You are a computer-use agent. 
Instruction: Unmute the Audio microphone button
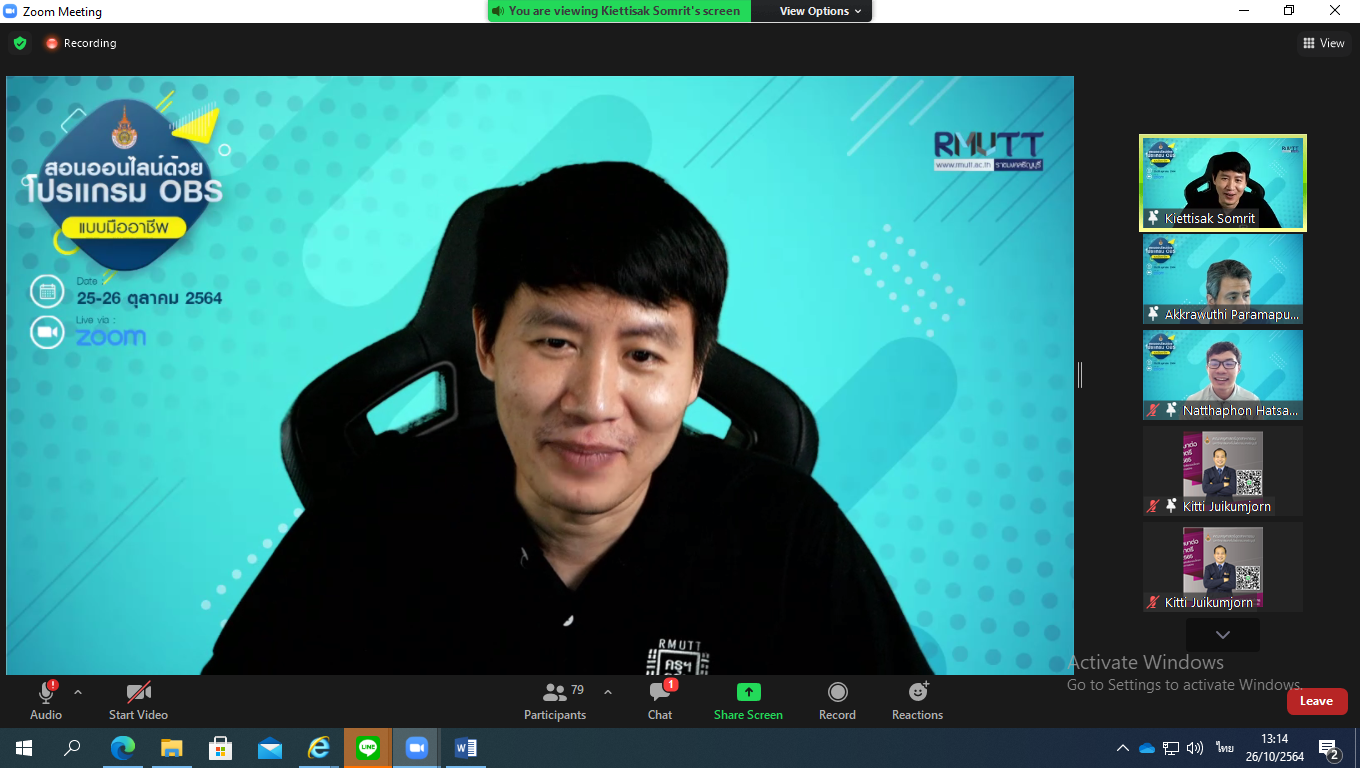[x=46, y=700]
